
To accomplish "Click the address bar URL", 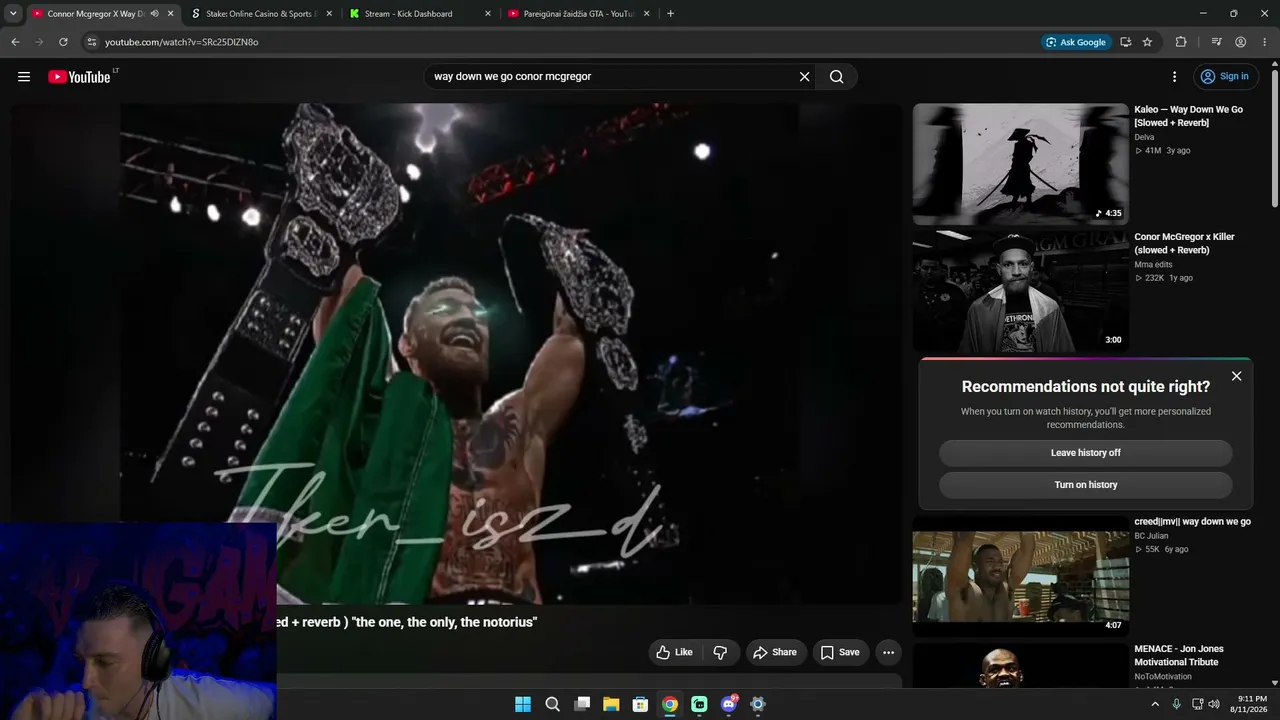I will click(182, 42).
